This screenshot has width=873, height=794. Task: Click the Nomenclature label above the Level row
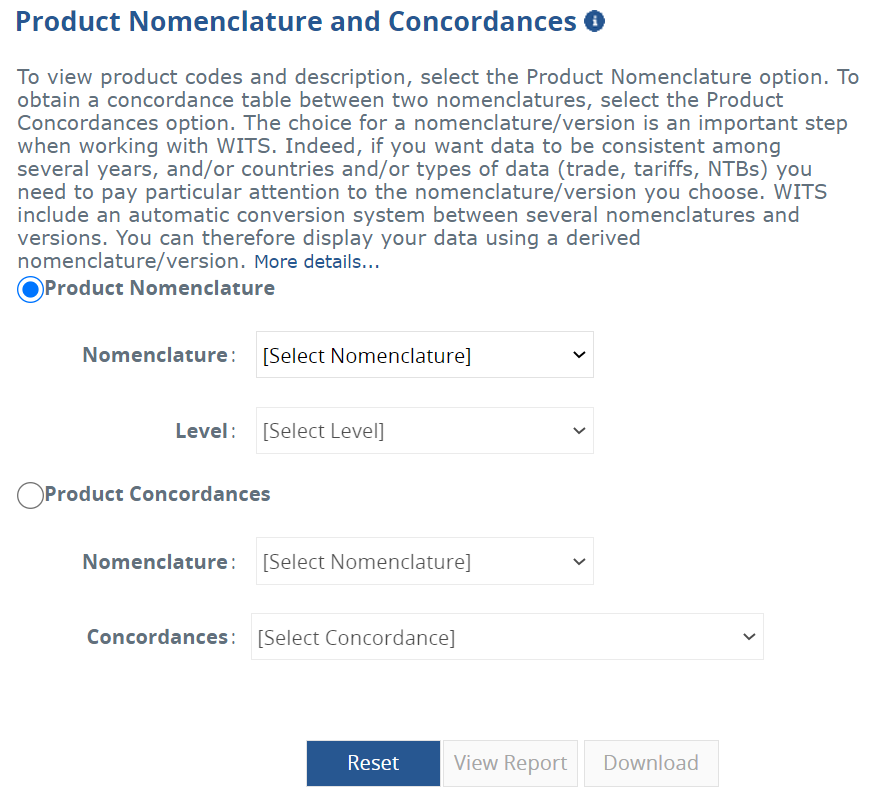coord(155,355)
